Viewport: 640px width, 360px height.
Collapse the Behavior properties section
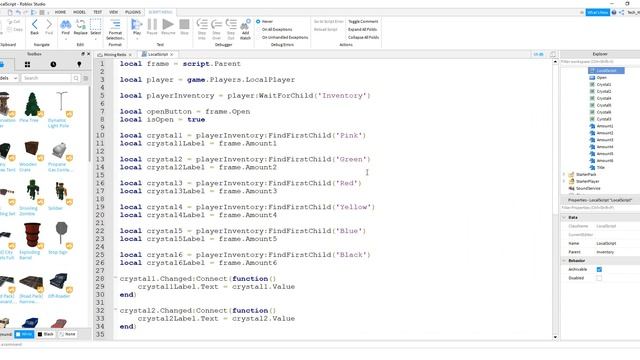pyautogui.click(x=564, y=260)
